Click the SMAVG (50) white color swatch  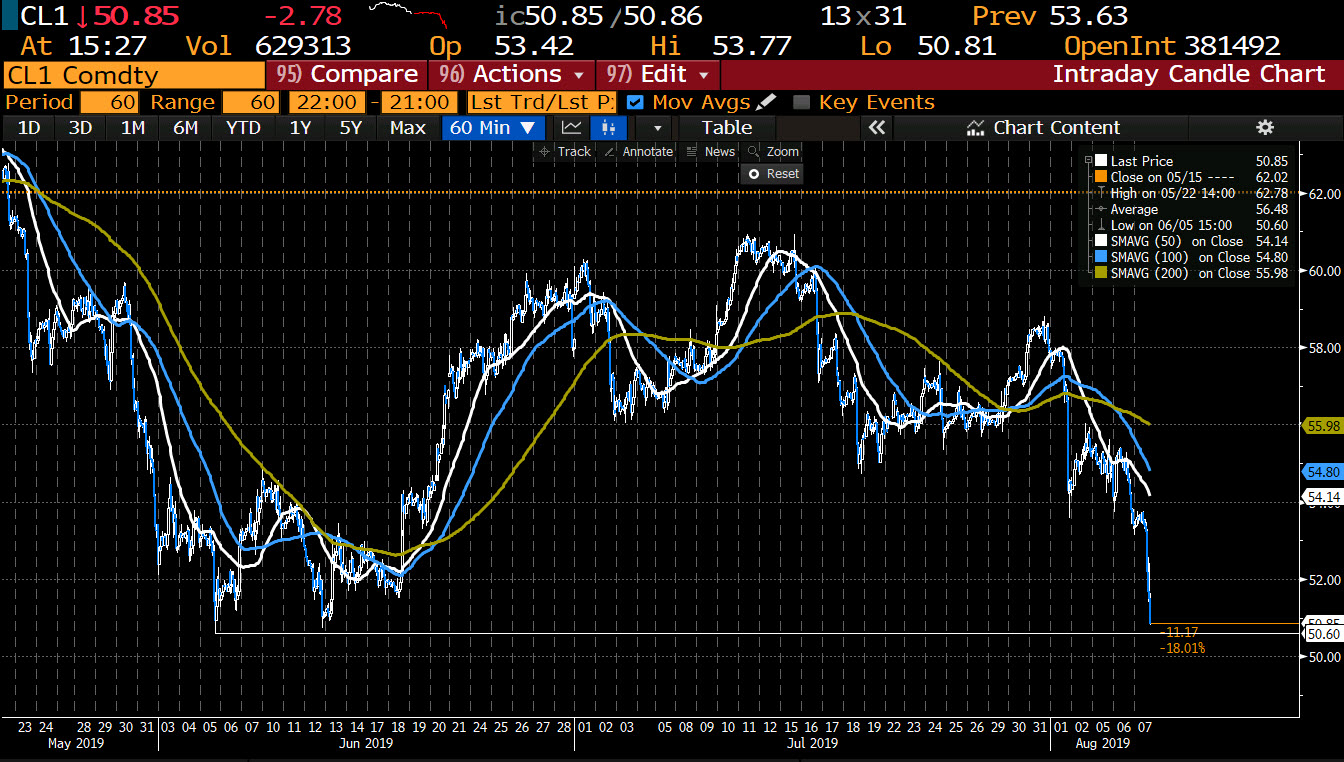(1101, 241)
